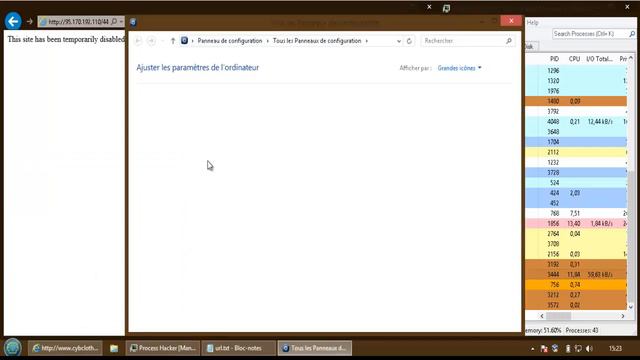
Task: Switch to the cybcloth Internet Explorer taskbar item
Action: pyautogui.click(x=65, y=348)
